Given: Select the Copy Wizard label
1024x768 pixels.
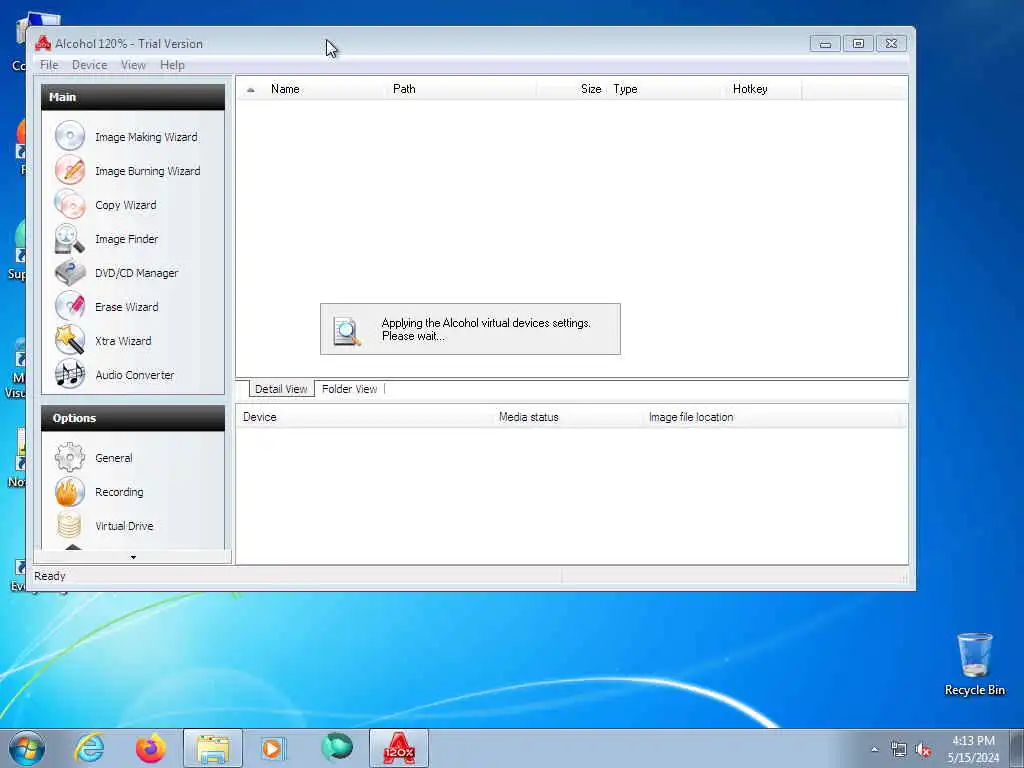Looking at the screenshot, I should pos(125,205).
